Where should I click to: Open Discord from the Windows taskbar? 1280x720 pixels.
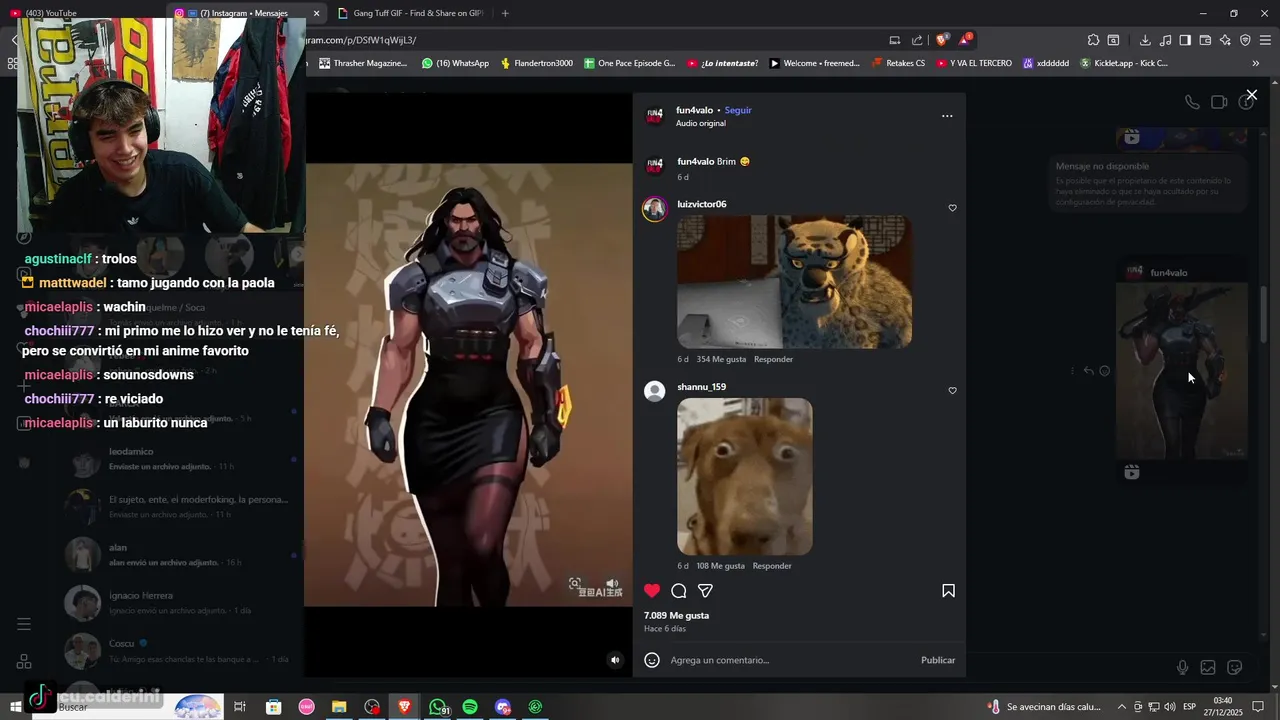503,707
